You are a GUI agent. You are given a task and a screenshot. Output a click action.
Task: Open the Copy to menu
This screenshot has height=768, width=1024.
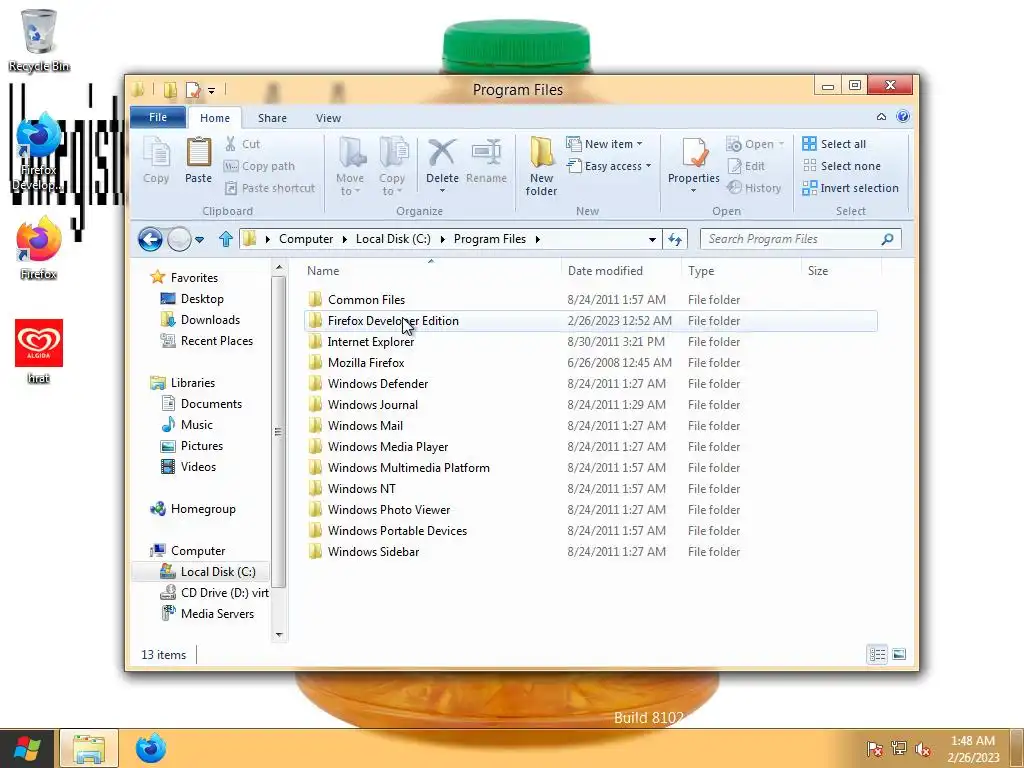(392, 166)
